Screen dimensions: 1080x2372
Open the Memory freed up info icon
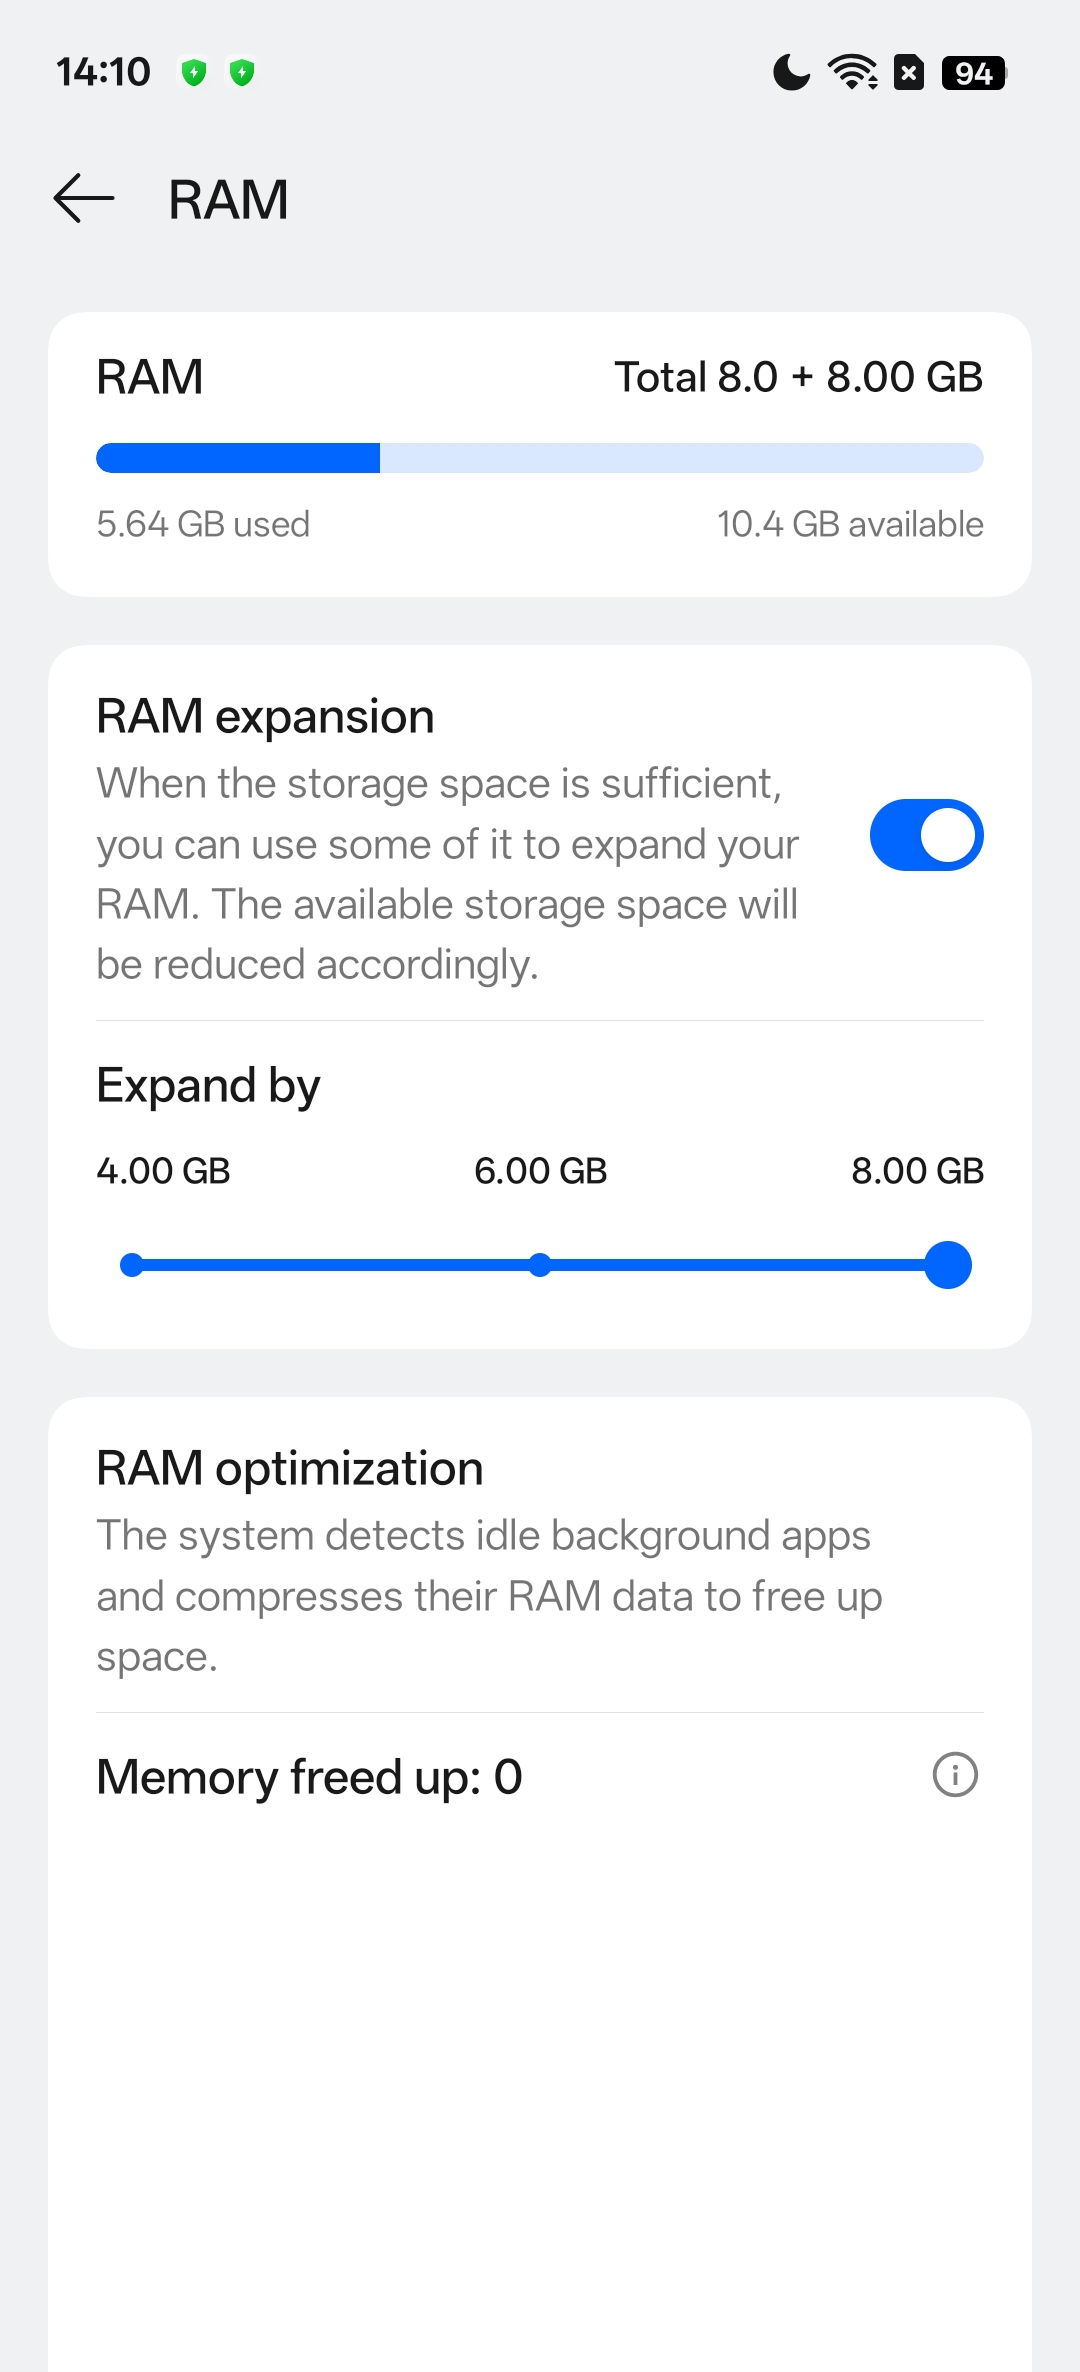(x=955, y=1775)
